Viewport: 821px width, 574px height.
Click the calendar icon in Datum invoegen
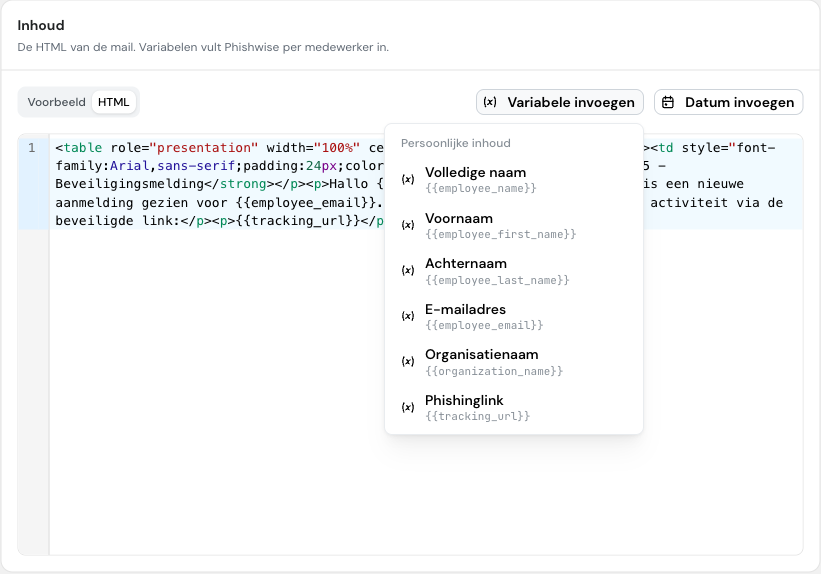click(x=668, y=102)
